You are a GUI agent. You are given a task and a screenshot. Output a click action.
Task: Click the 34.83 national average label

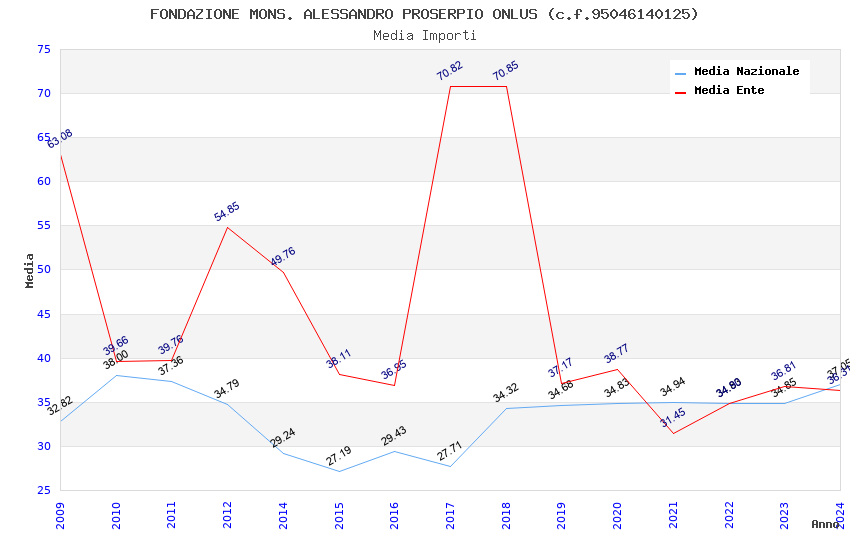(x=616, y=388)
